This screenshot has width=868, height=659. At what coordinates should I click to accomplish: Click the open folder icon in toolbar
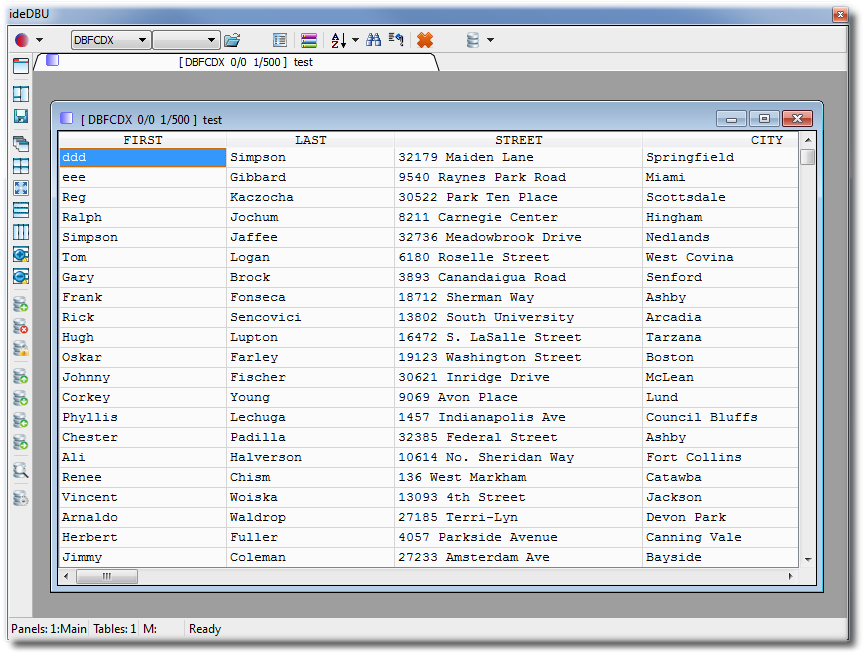[232, 40]
